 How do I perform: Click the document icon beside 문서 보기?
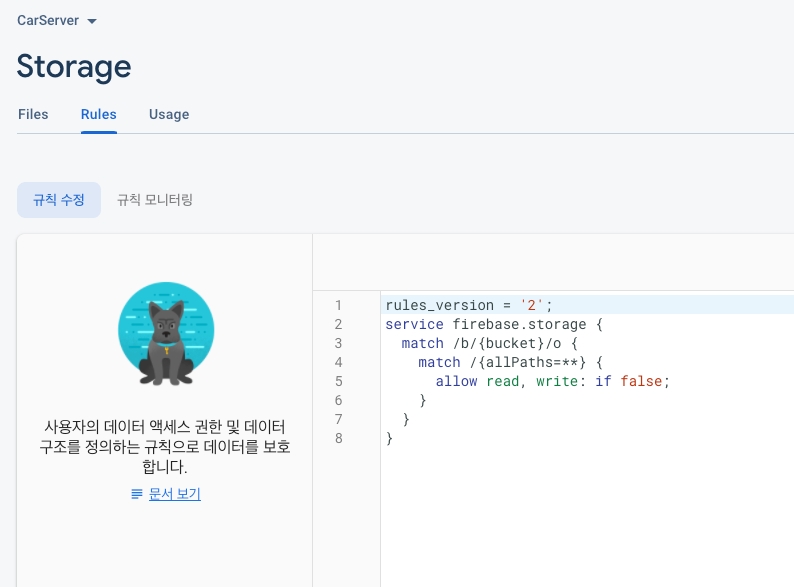pos(137,494)
